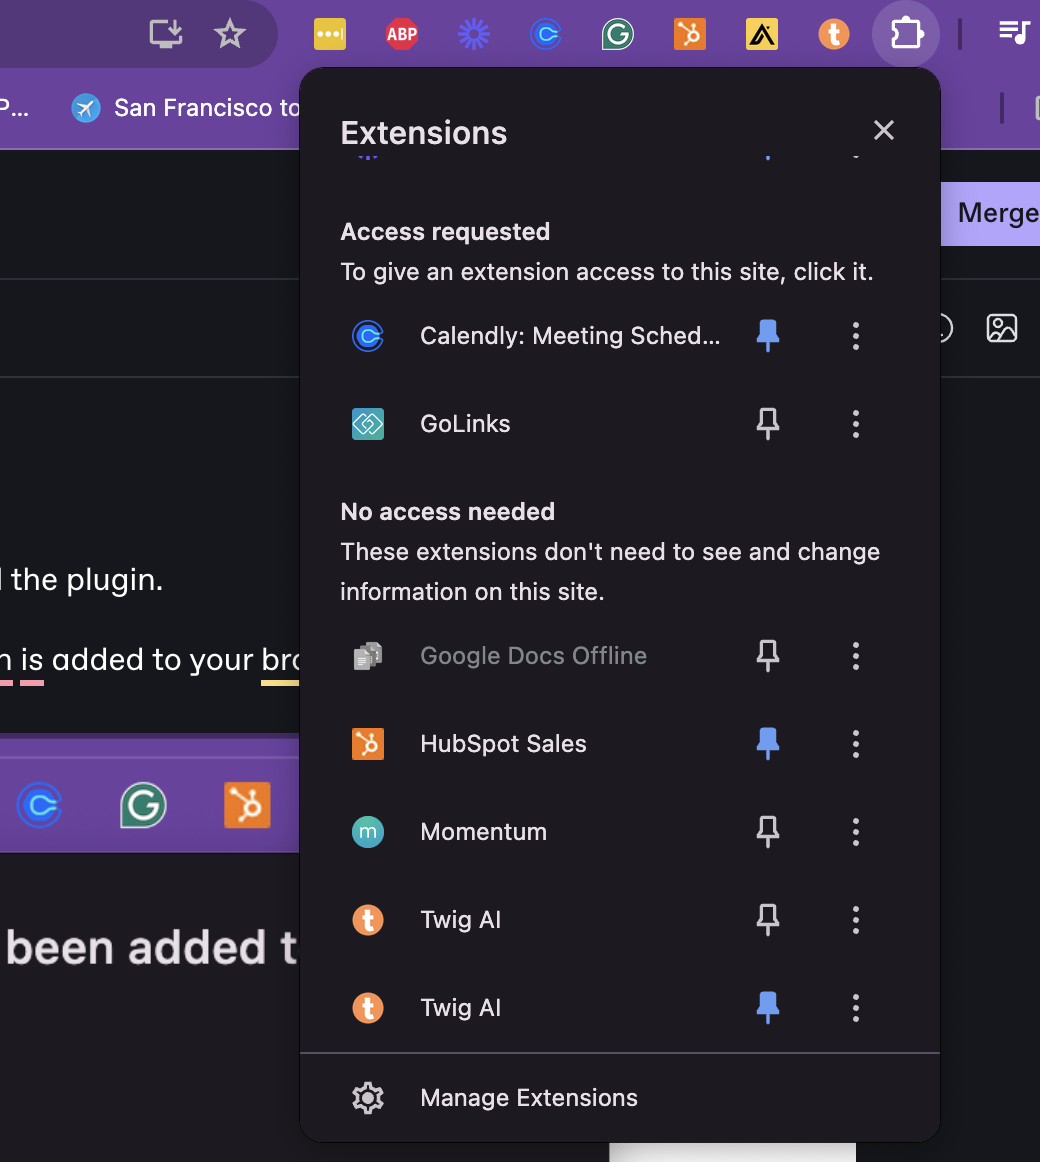The width and height of the screenshot is (1040, 1162).
Task: Unpin HubSpot Sales from toolbar
Action: pos(768,744)
